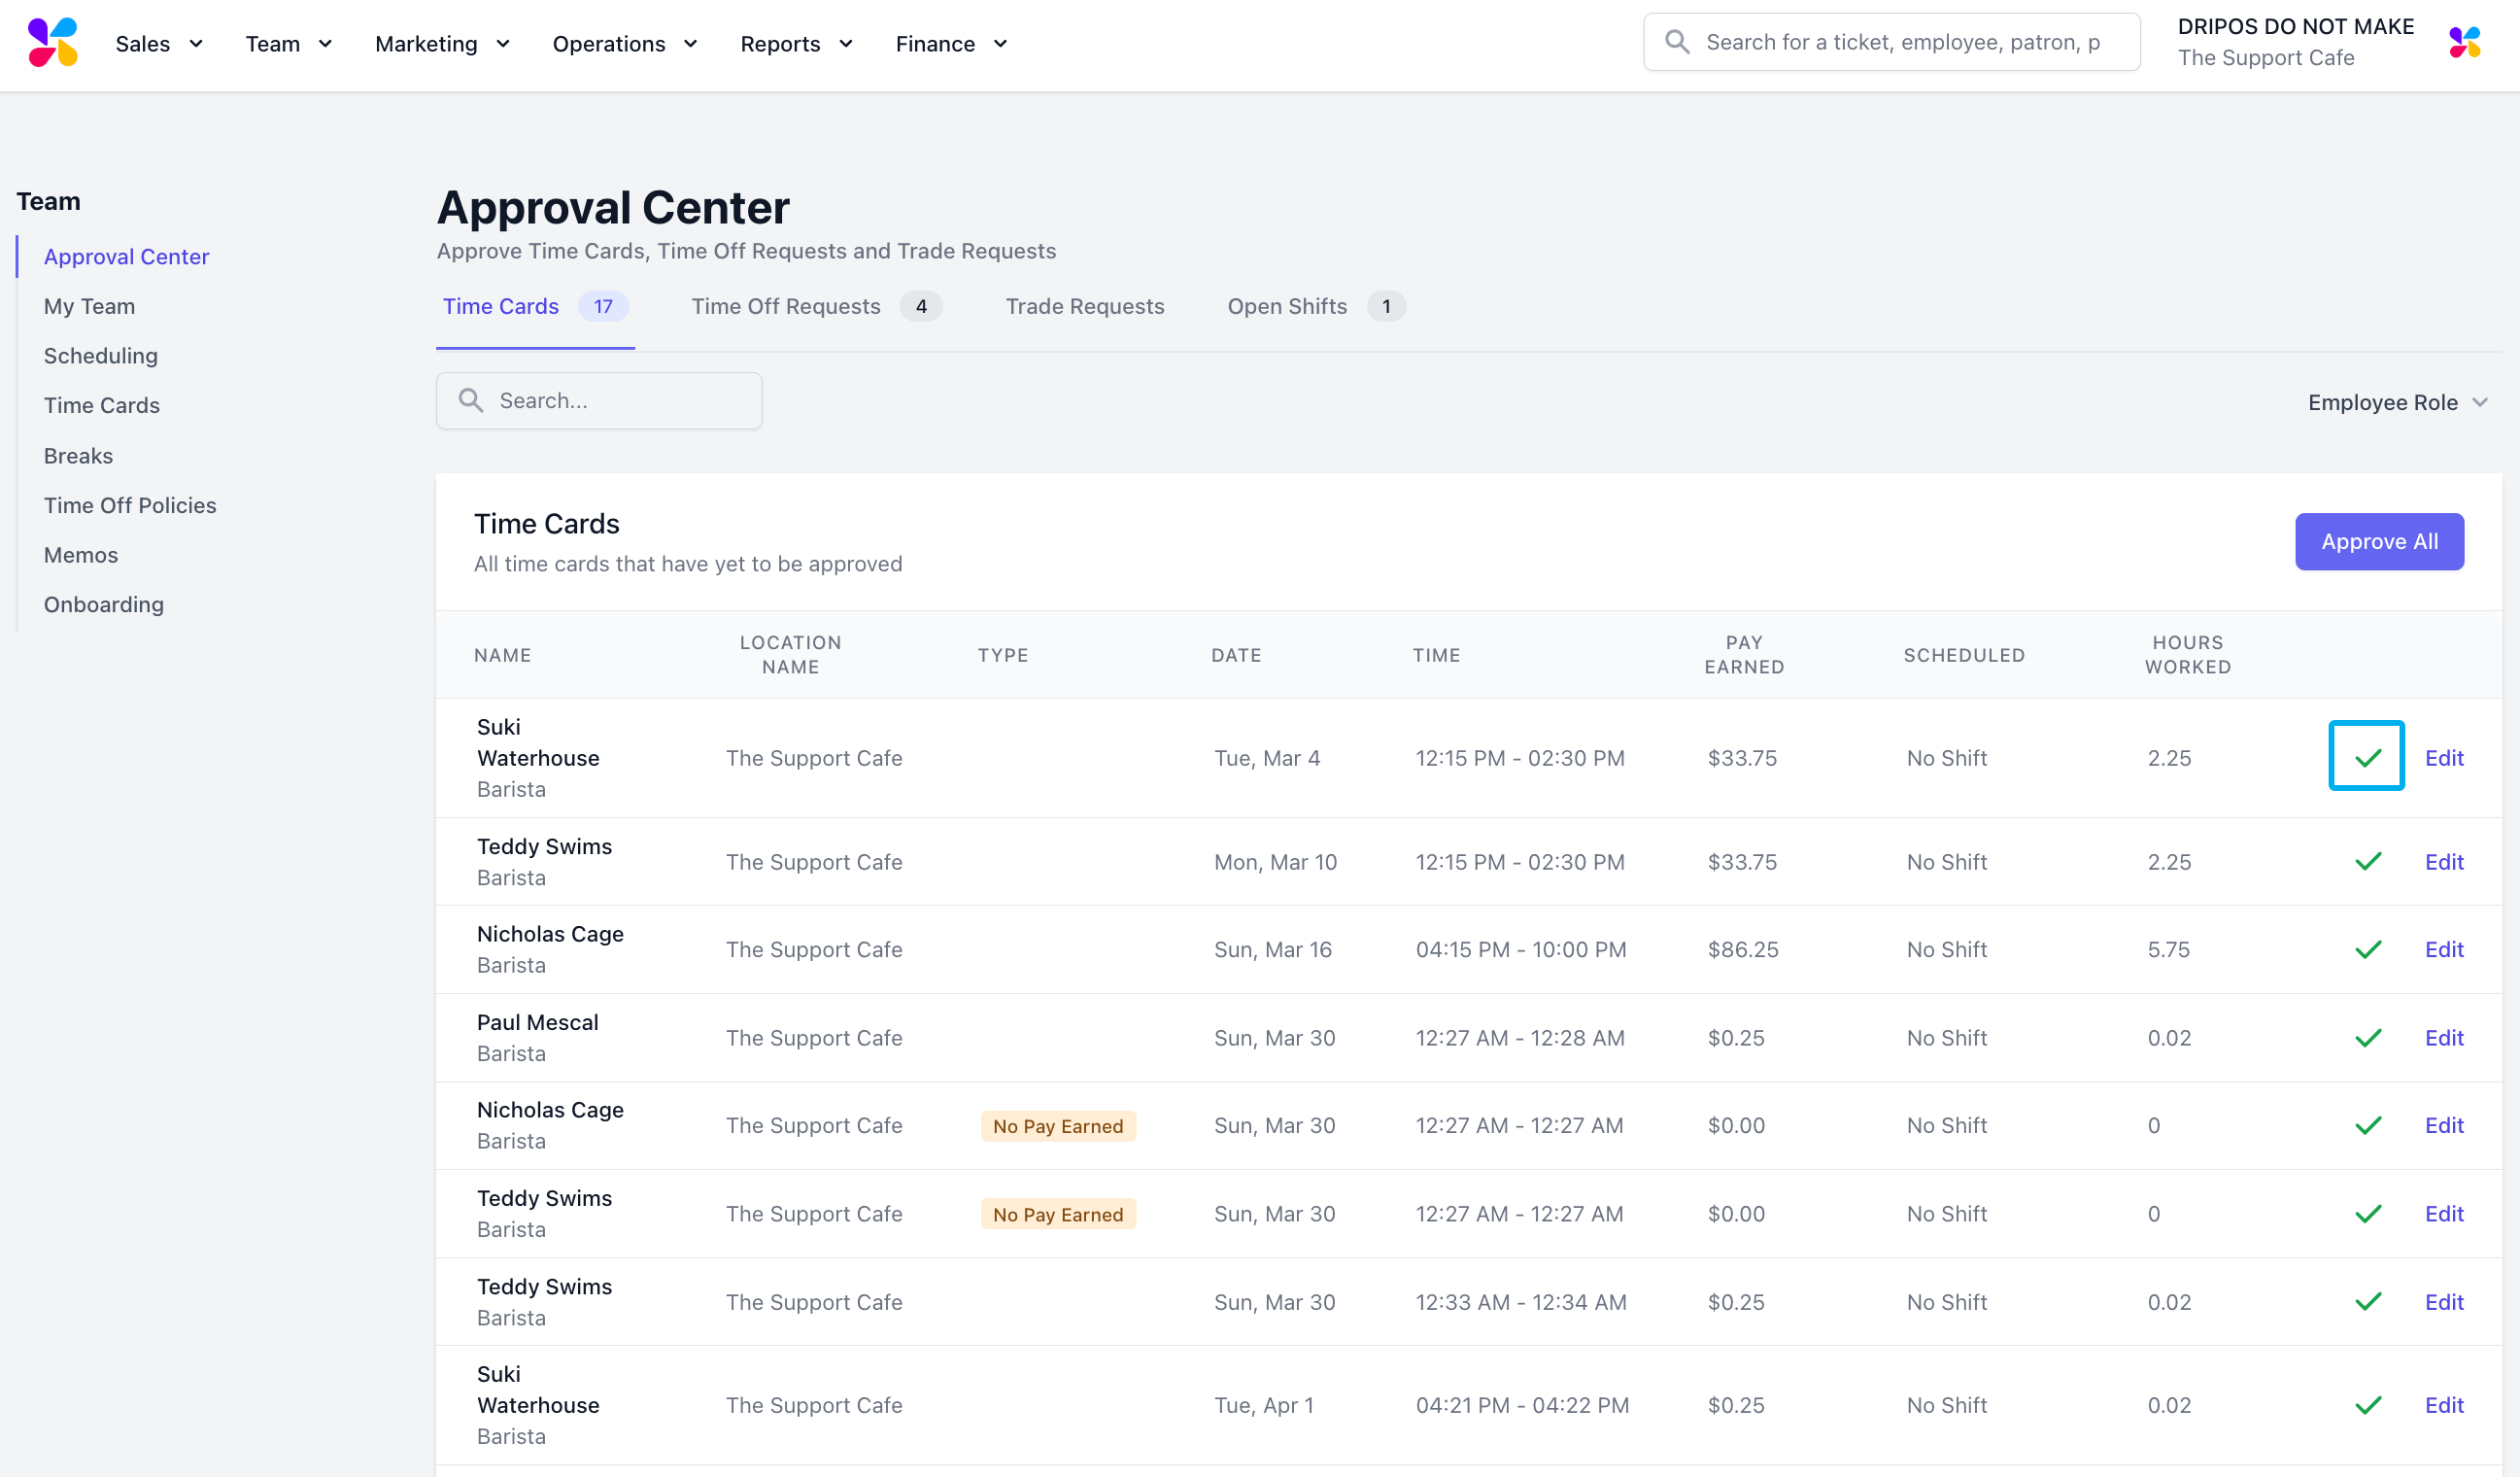Image resolution: width=2520 pixels, height=1477 pixels.
Task: Click the Dripos pinwheel logo top-left
Action: click(x=52, y=43)
